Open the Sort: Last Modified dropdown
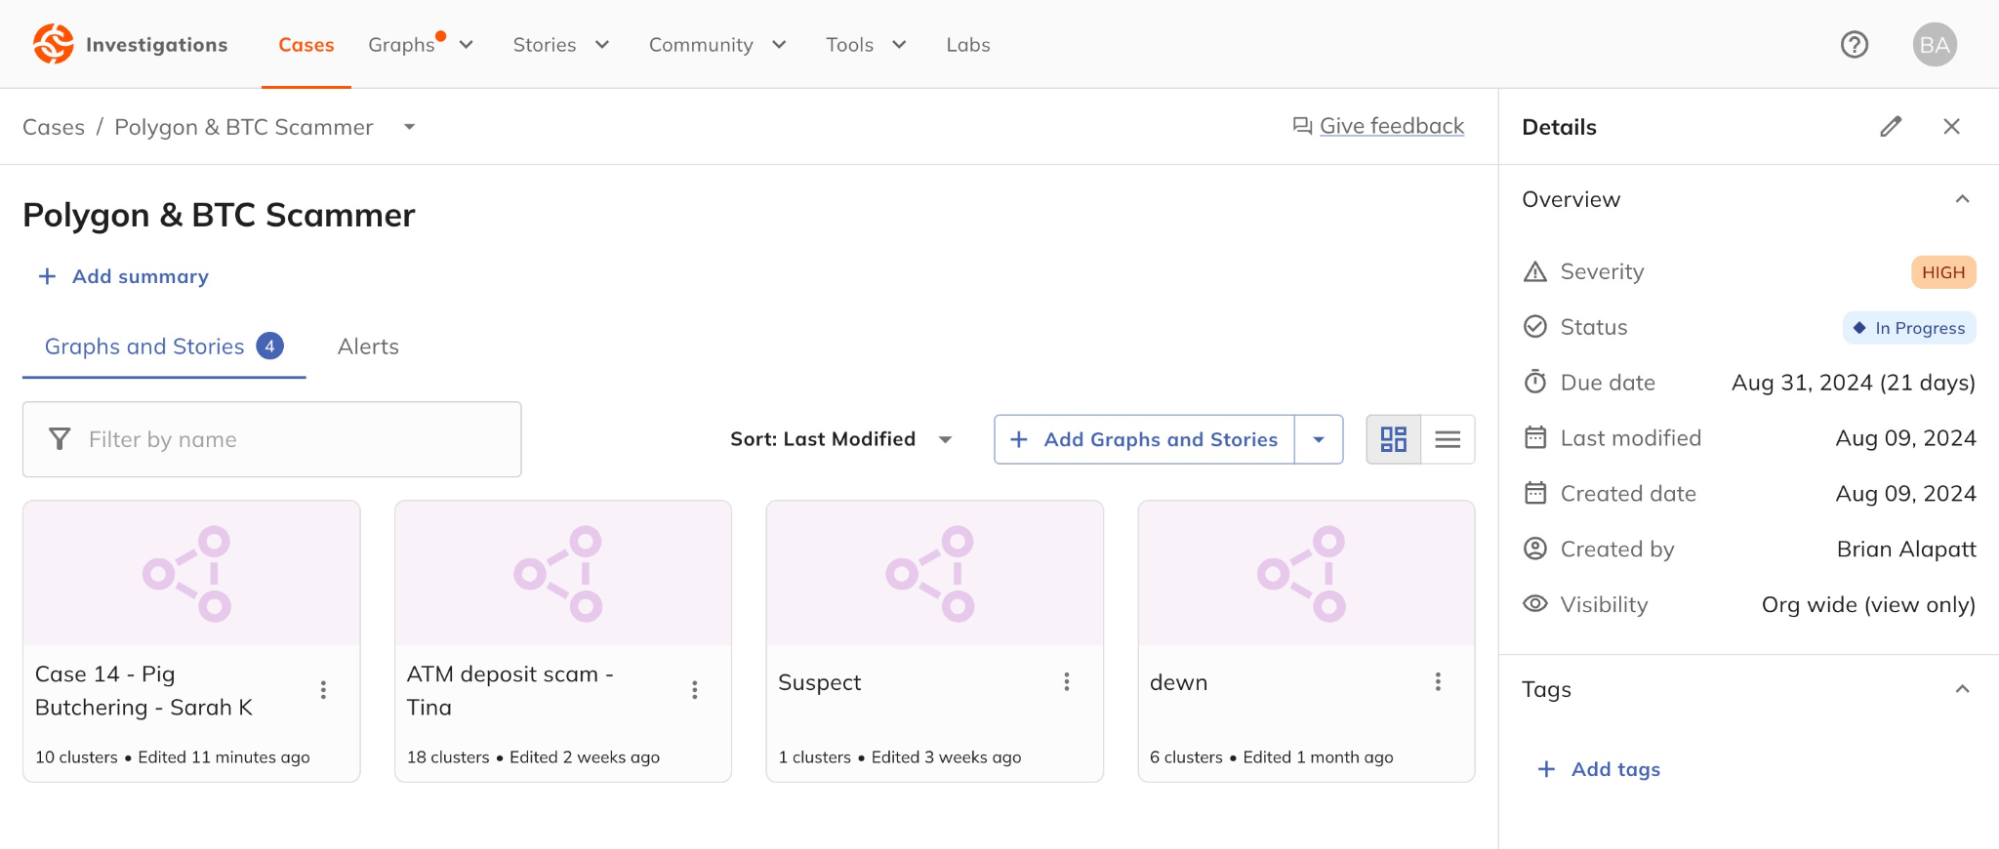Screen dimensions: 1999x849 (840, 439)
